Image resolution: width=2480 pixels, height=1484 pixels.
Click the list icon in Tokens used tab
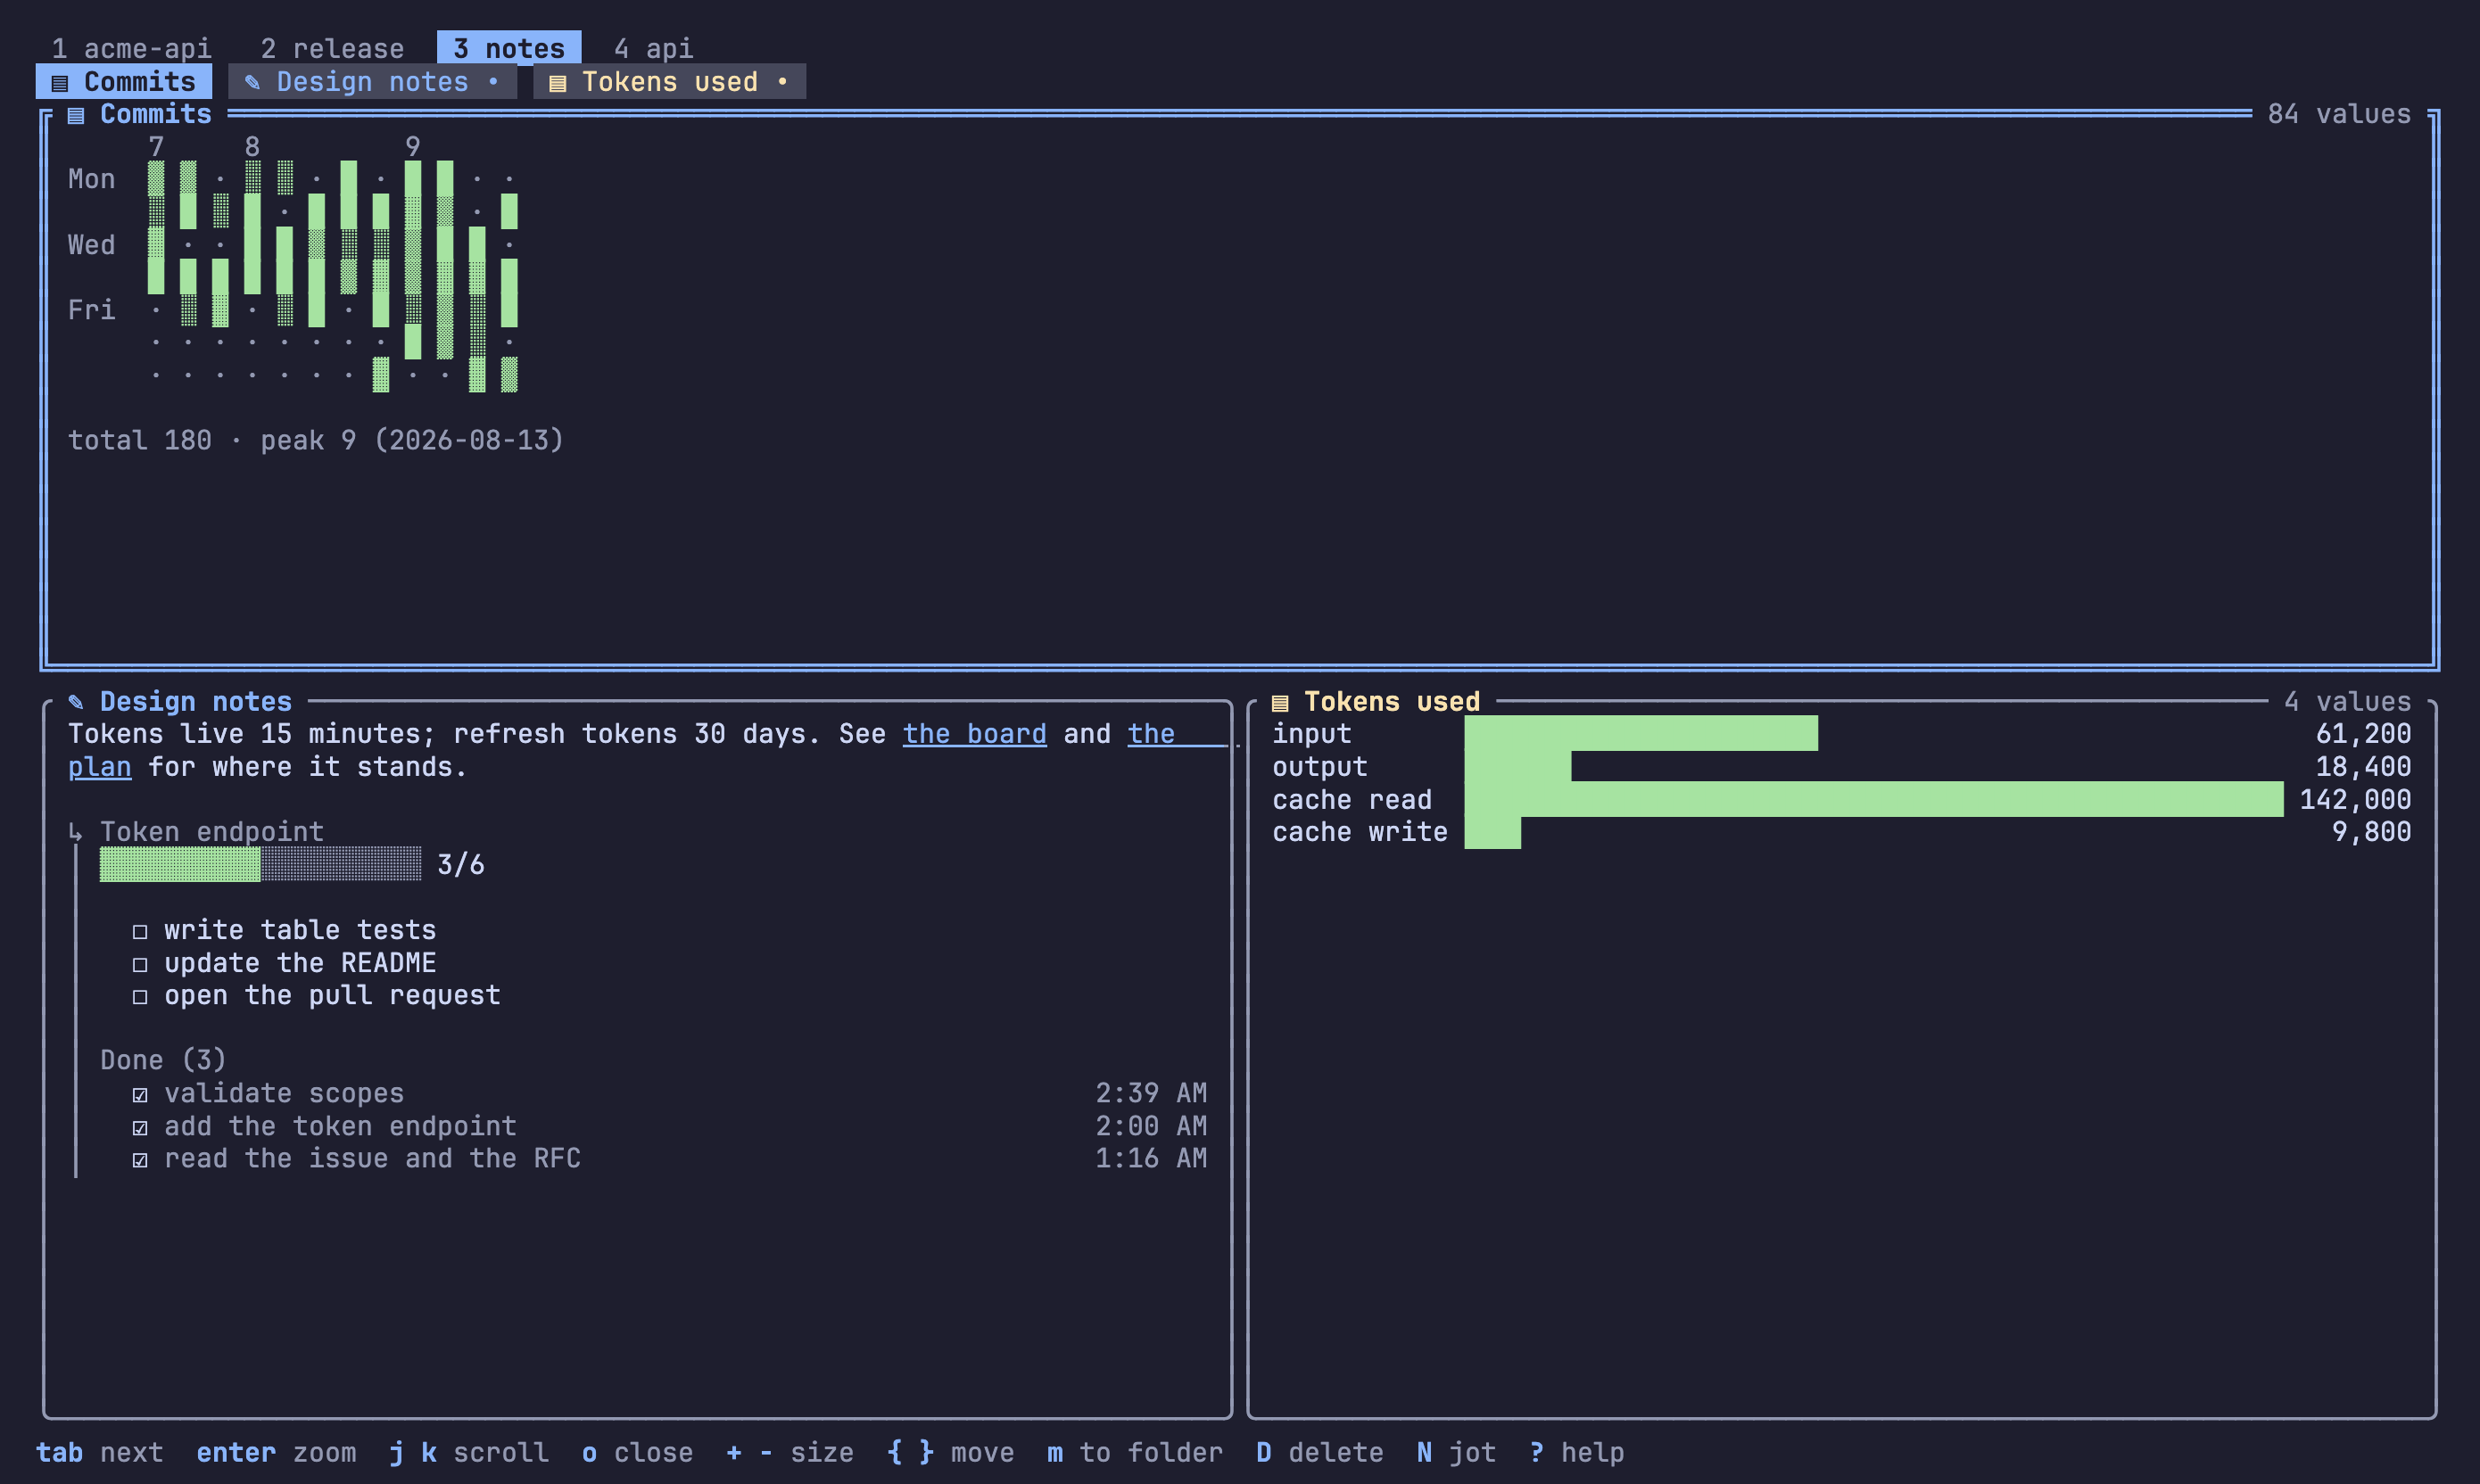(558, 83)
